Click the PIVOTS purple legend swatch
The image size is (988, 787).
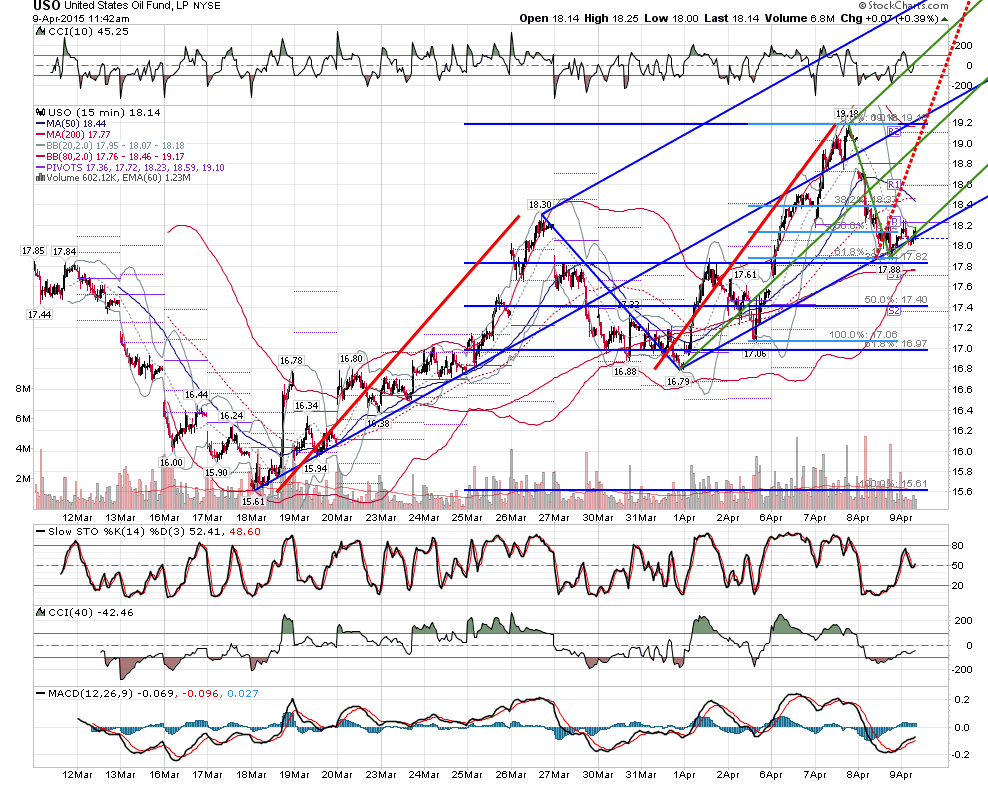40,168
